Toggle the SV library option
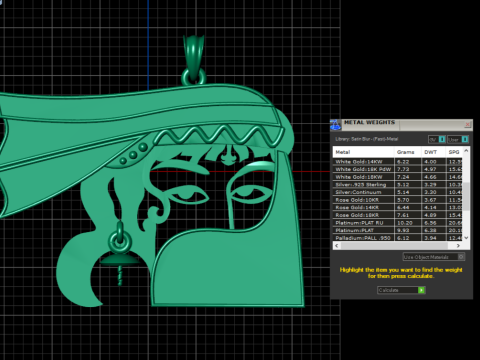The width and height of the screenshot is (480, 360). point(437,139)
